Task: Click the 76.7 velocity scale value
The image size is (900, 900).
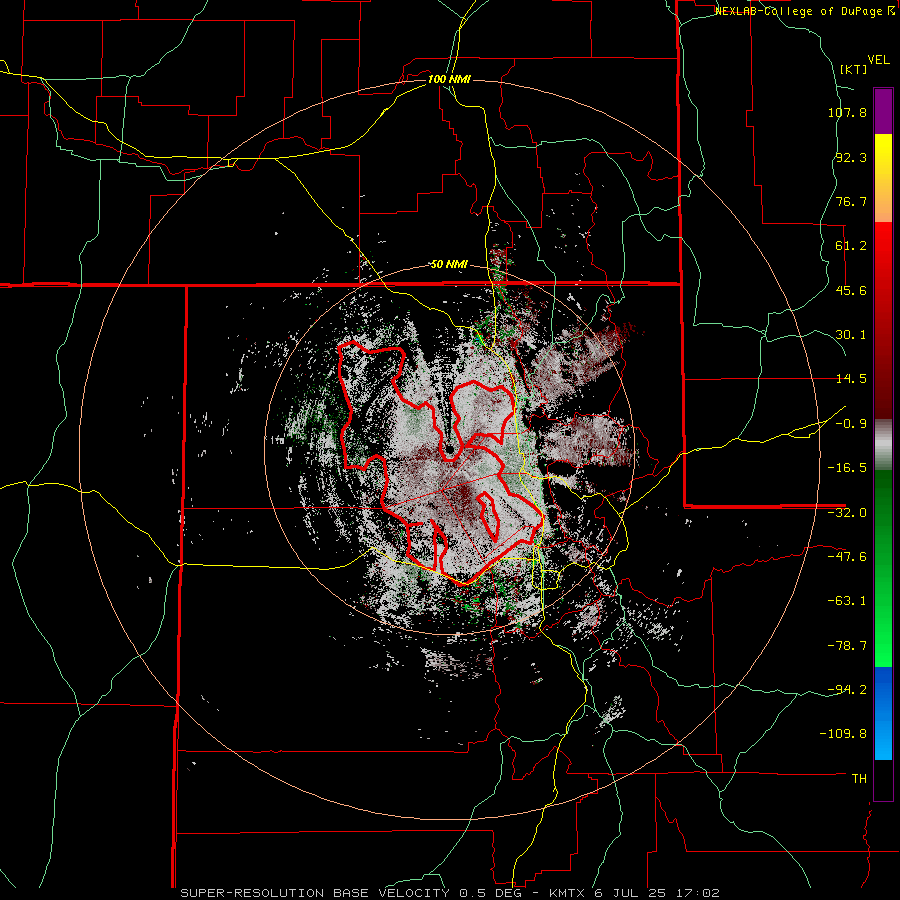Action: pyautogui.click(x=851, y=201)
